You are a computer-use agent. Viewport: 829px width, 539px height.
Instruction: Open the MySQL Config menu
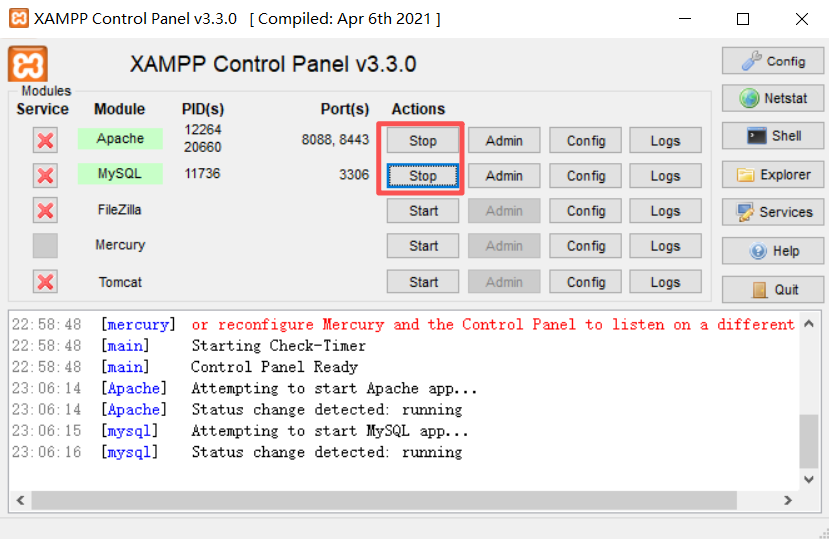pos(585,176)
